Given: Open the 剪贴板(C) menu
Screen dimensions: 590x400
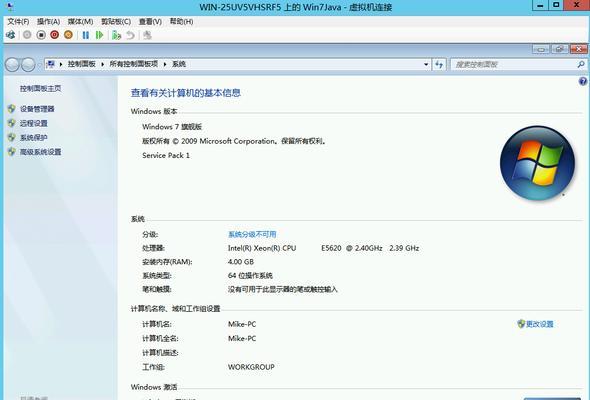Looking at the screenshot, I should (116, 21).
